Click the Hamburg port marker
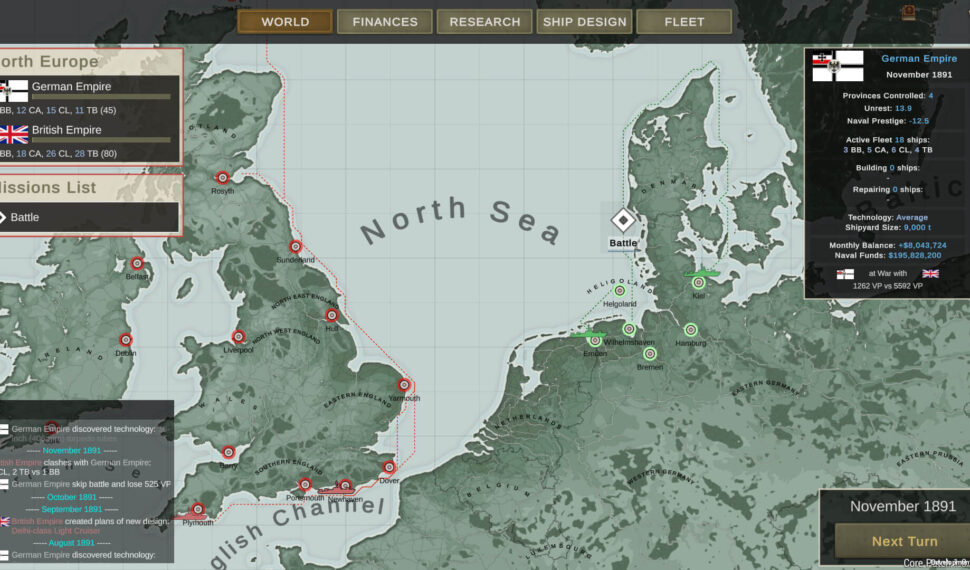This screenshot has height=570, width=970. [x=690, y=330]
